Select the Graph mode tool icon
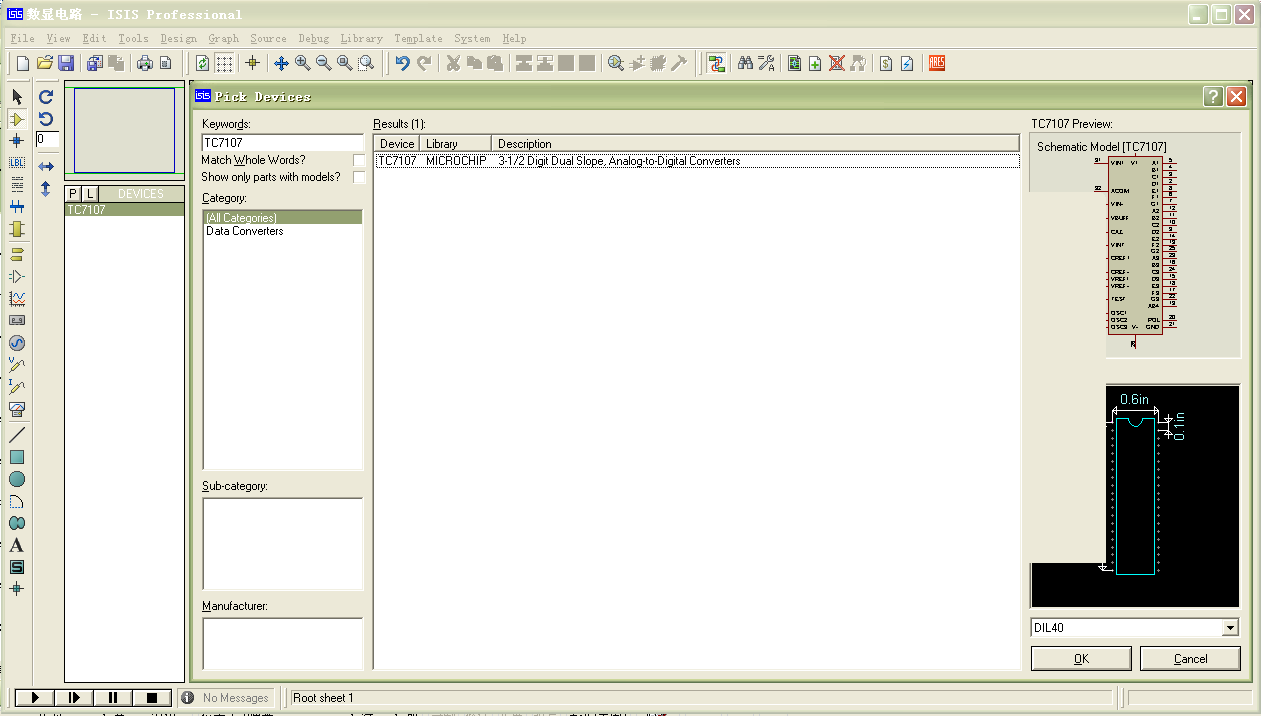 tap(17, 298)
